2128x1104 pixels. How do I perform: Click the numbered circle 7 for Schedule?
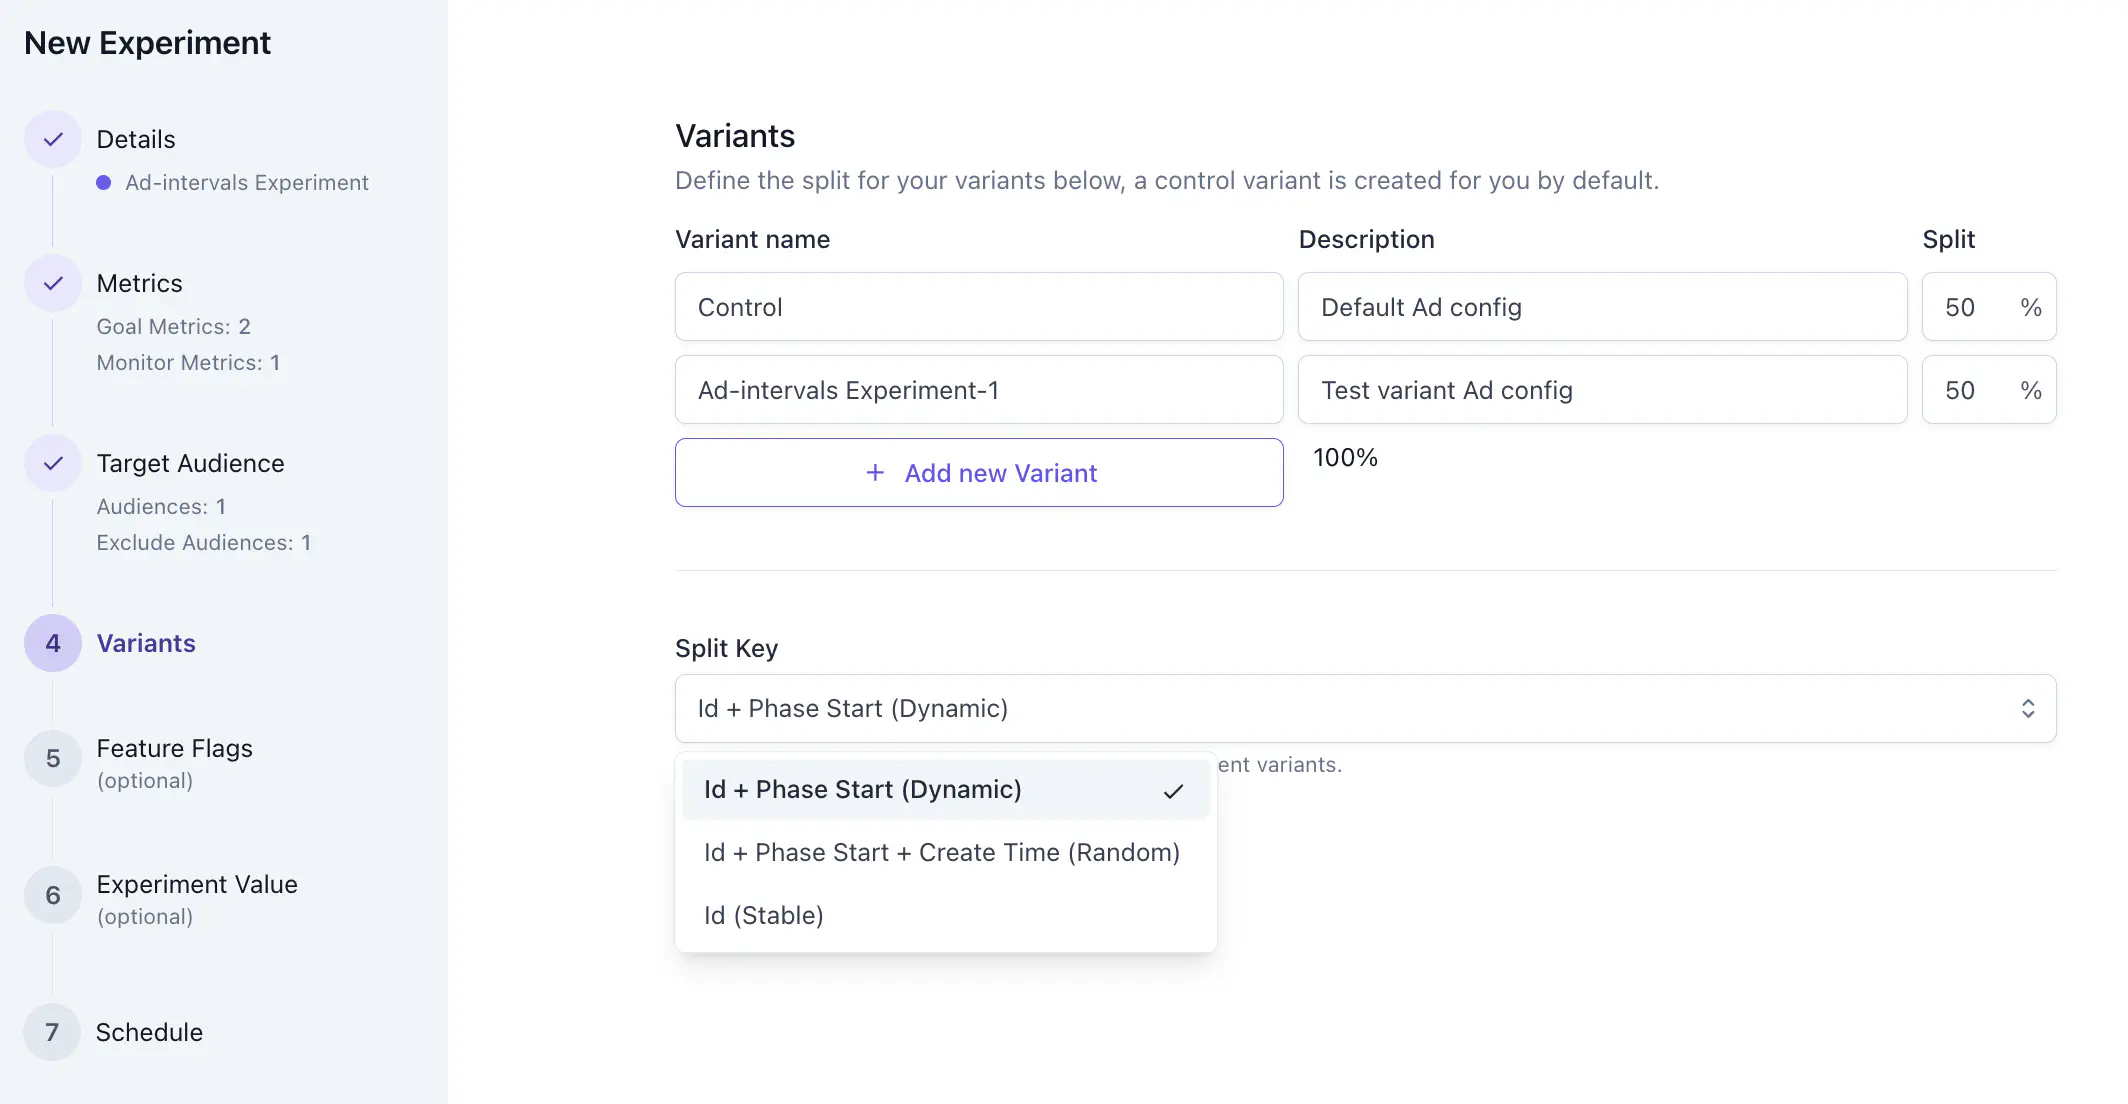coord(52,1032)
